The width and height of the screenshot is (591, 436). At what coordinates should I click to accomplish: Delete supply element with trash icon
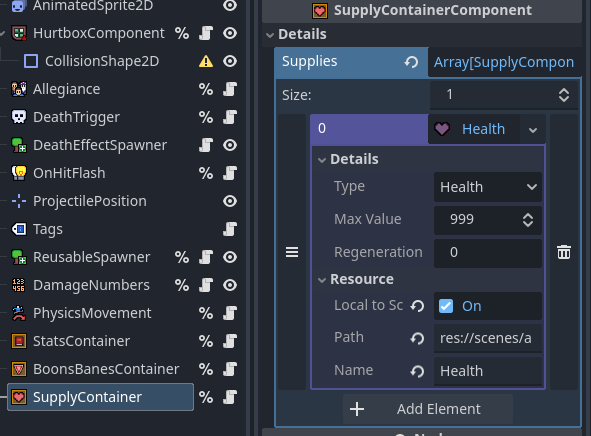point(564,252)
